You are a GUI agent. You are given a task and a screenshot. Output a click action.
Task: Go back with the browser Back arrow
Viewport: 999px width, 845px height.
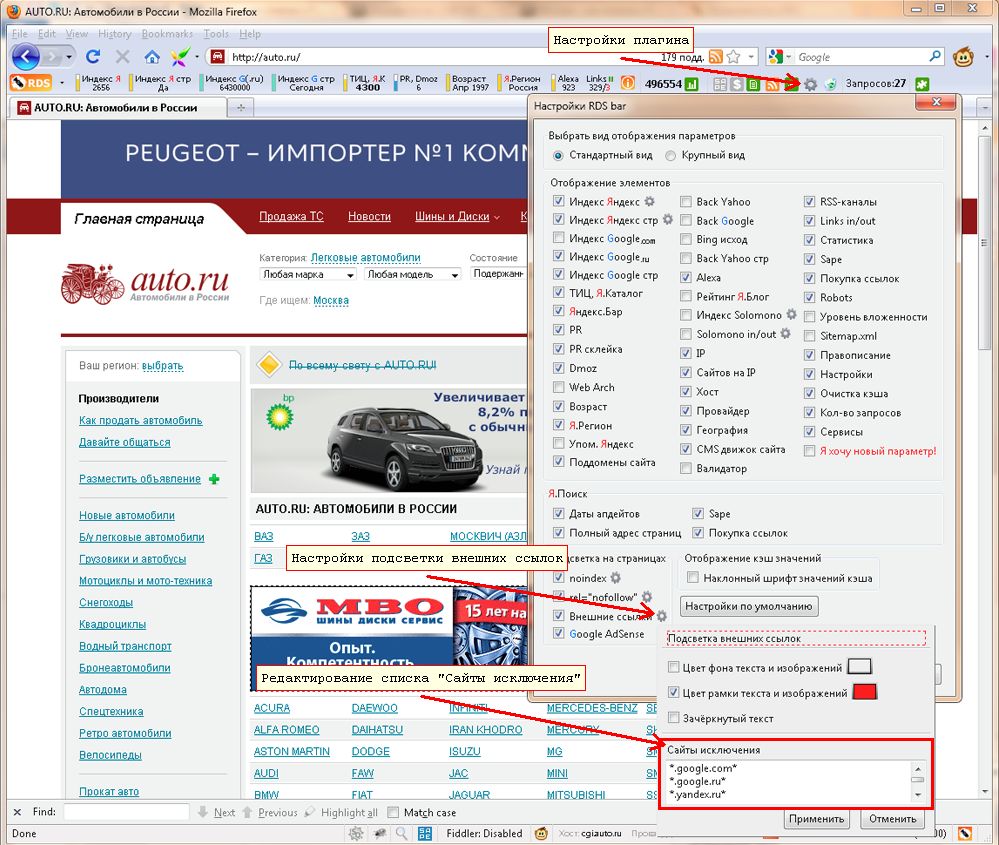pyautogui.click(x=25, y=57)
